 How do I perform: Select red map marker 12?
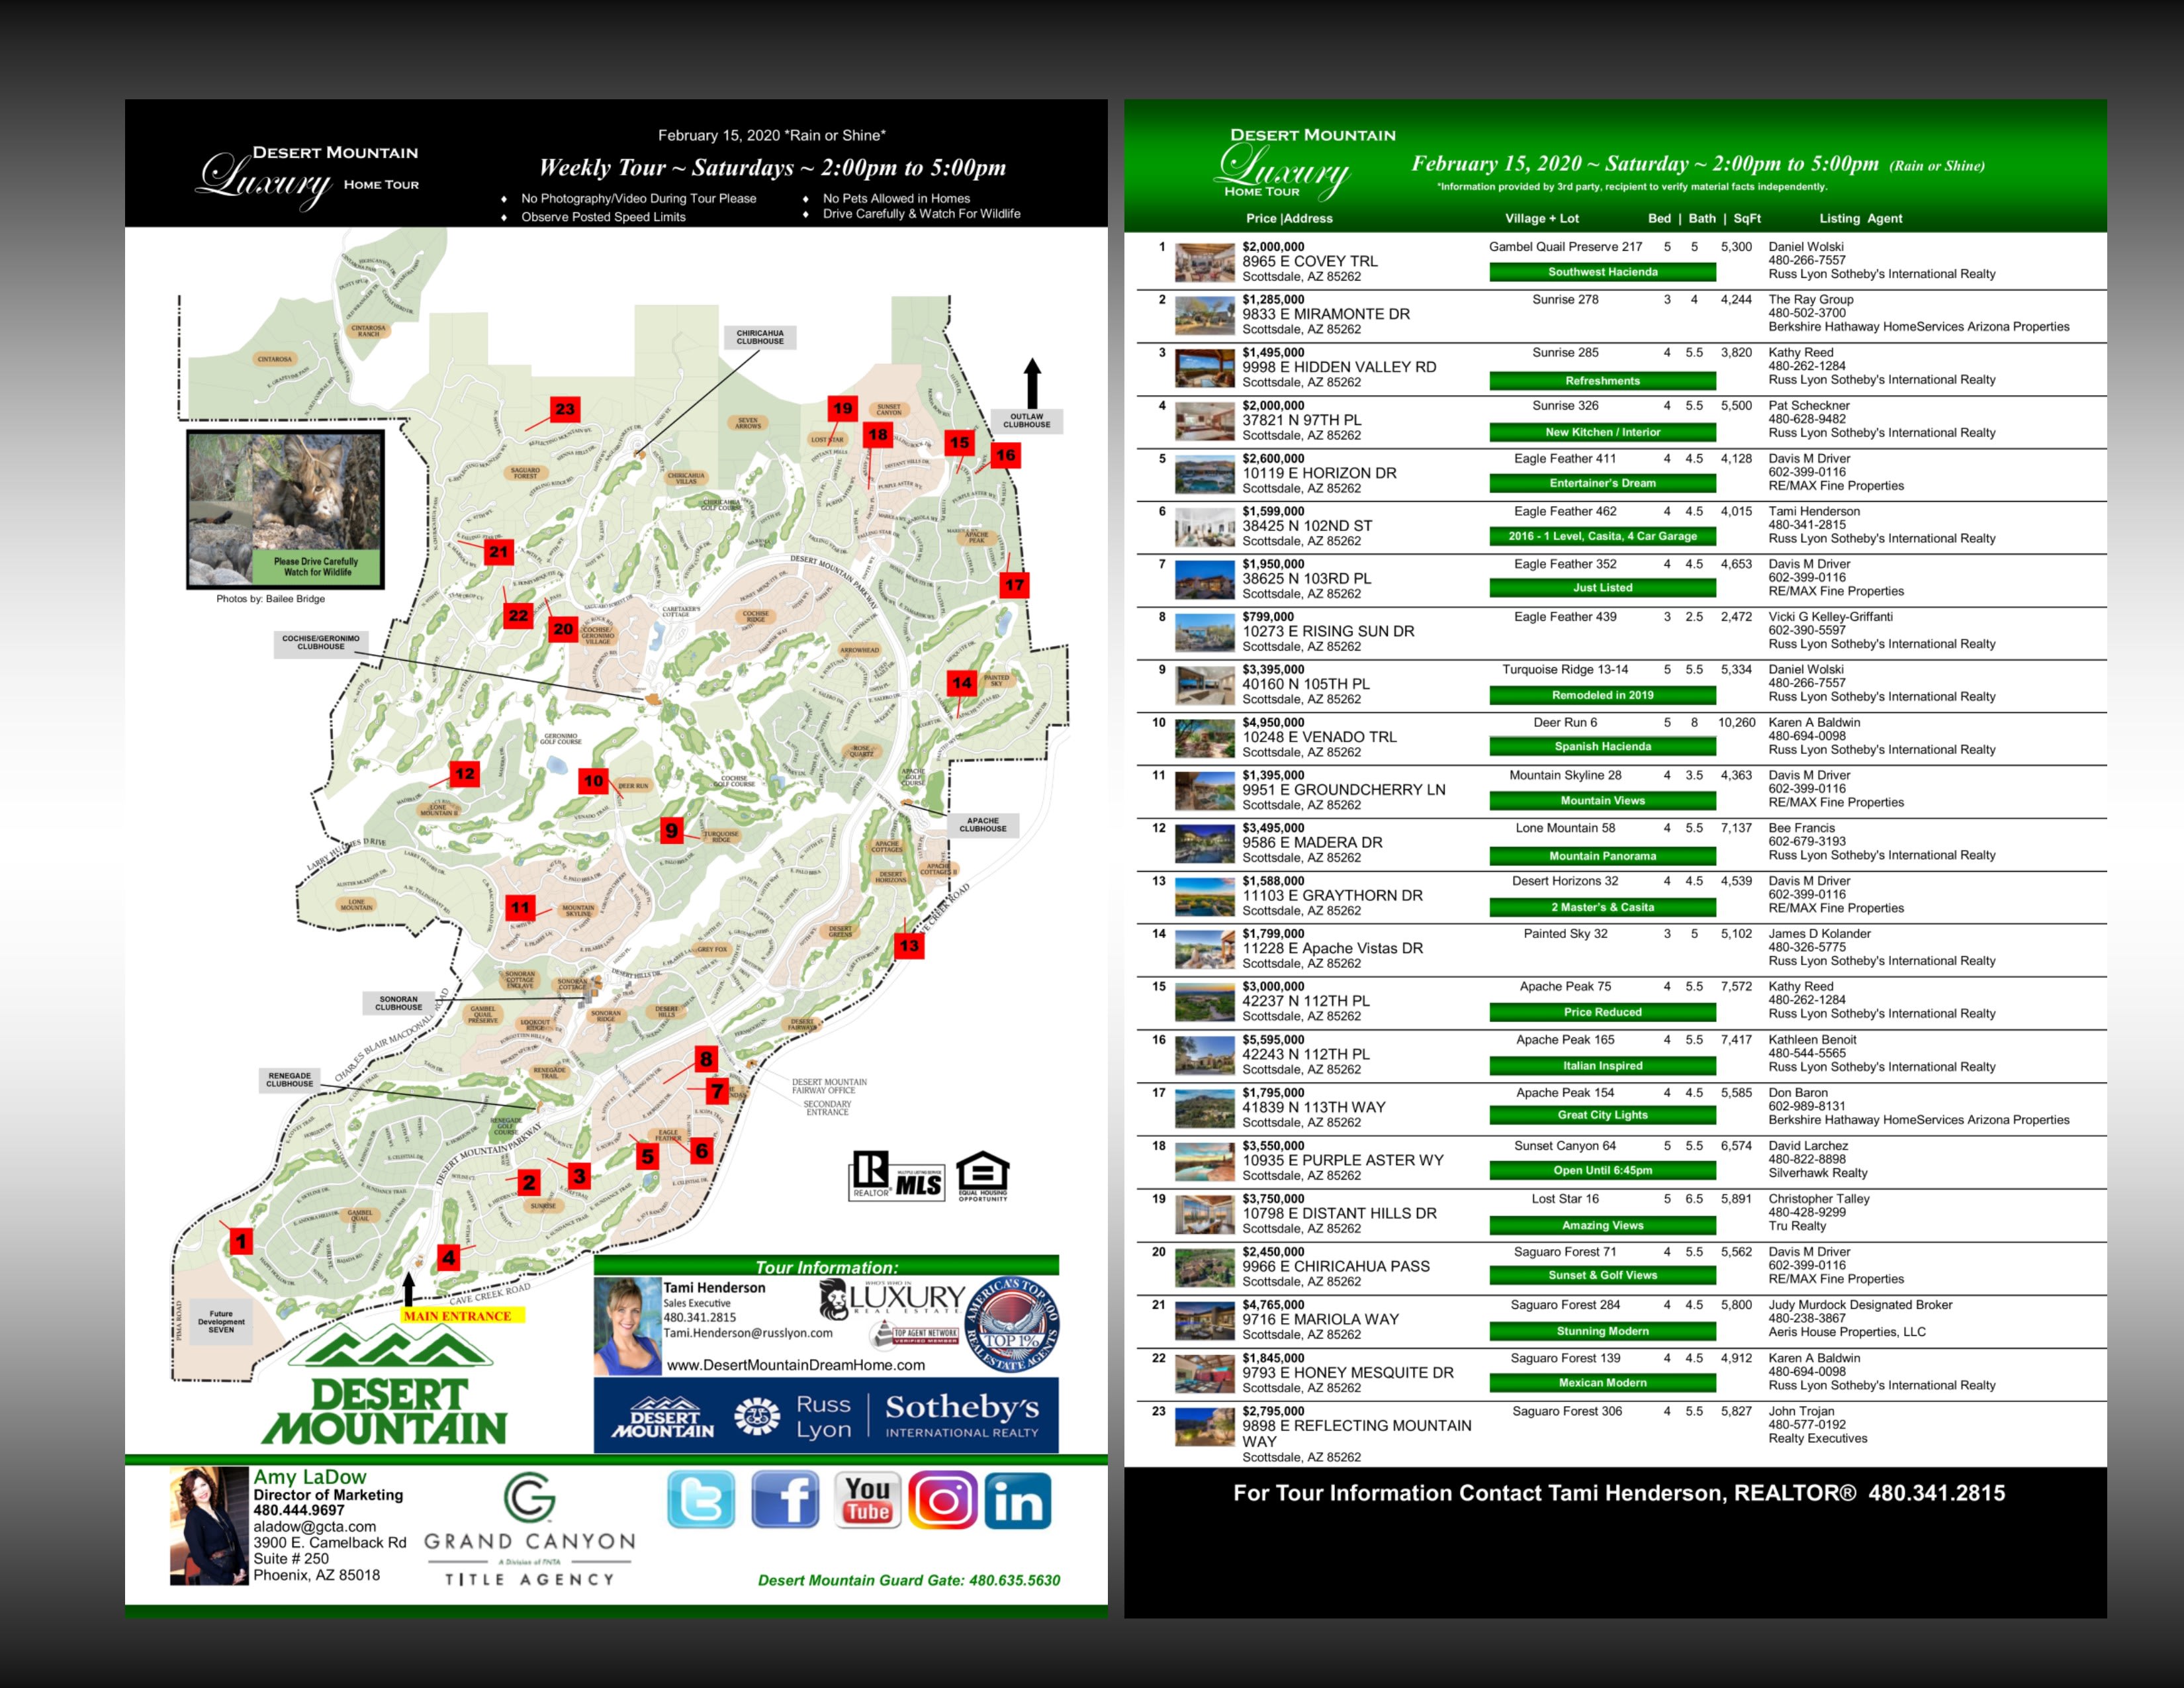(465, 774)
